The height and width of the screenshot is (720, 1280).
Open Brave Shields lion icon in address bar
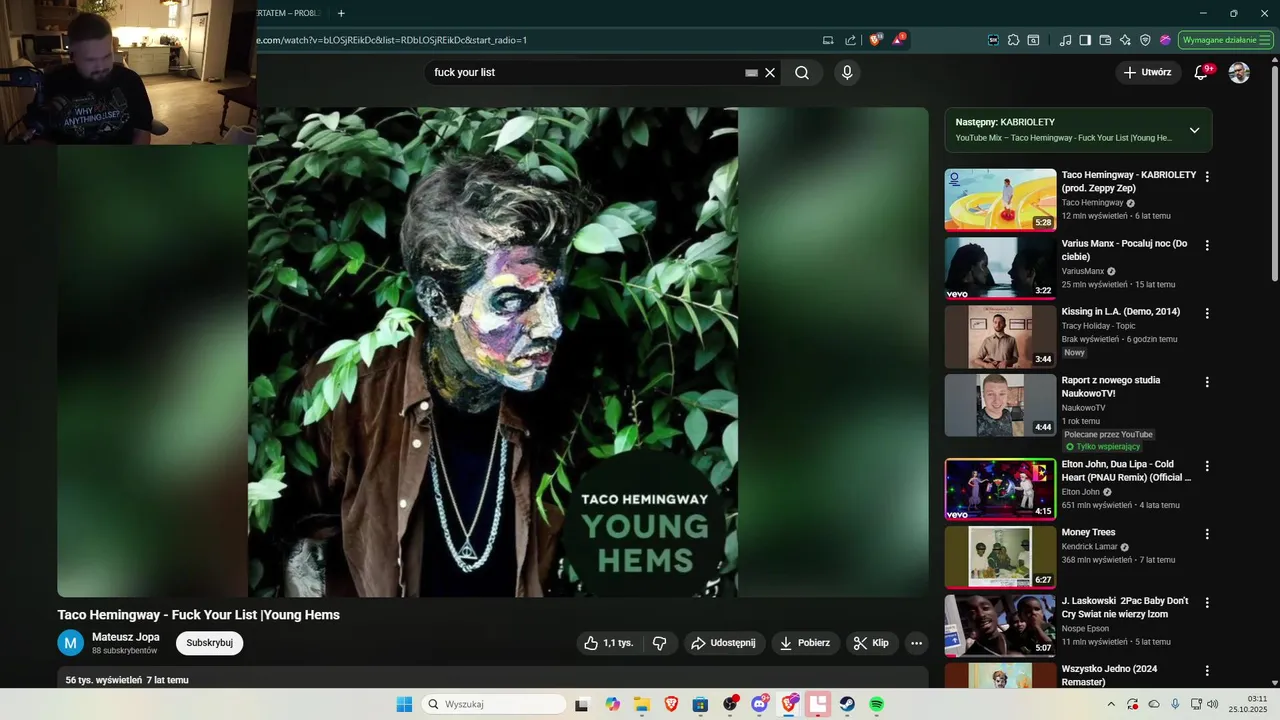click(x=876, y=40)
